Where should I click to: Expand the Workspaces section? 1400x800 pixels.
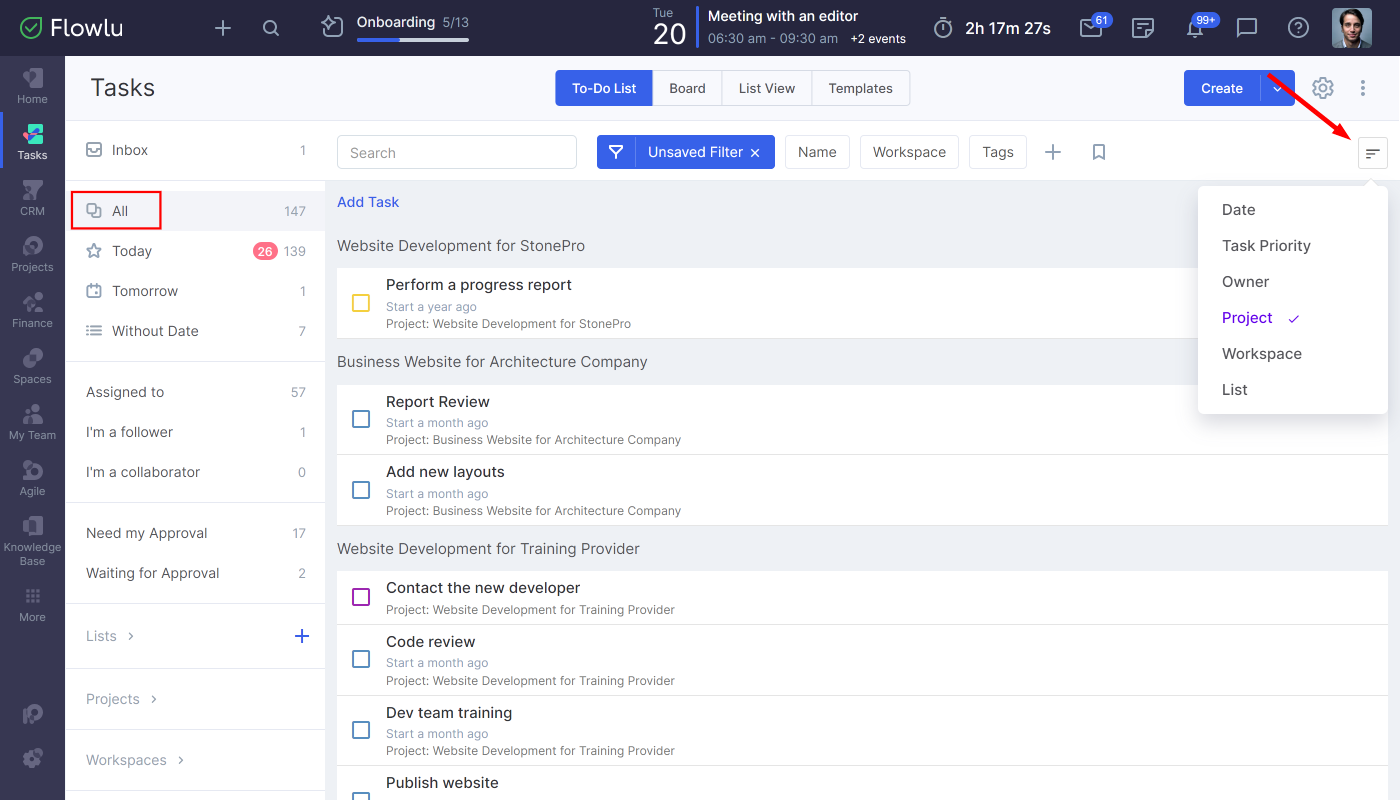135,760
